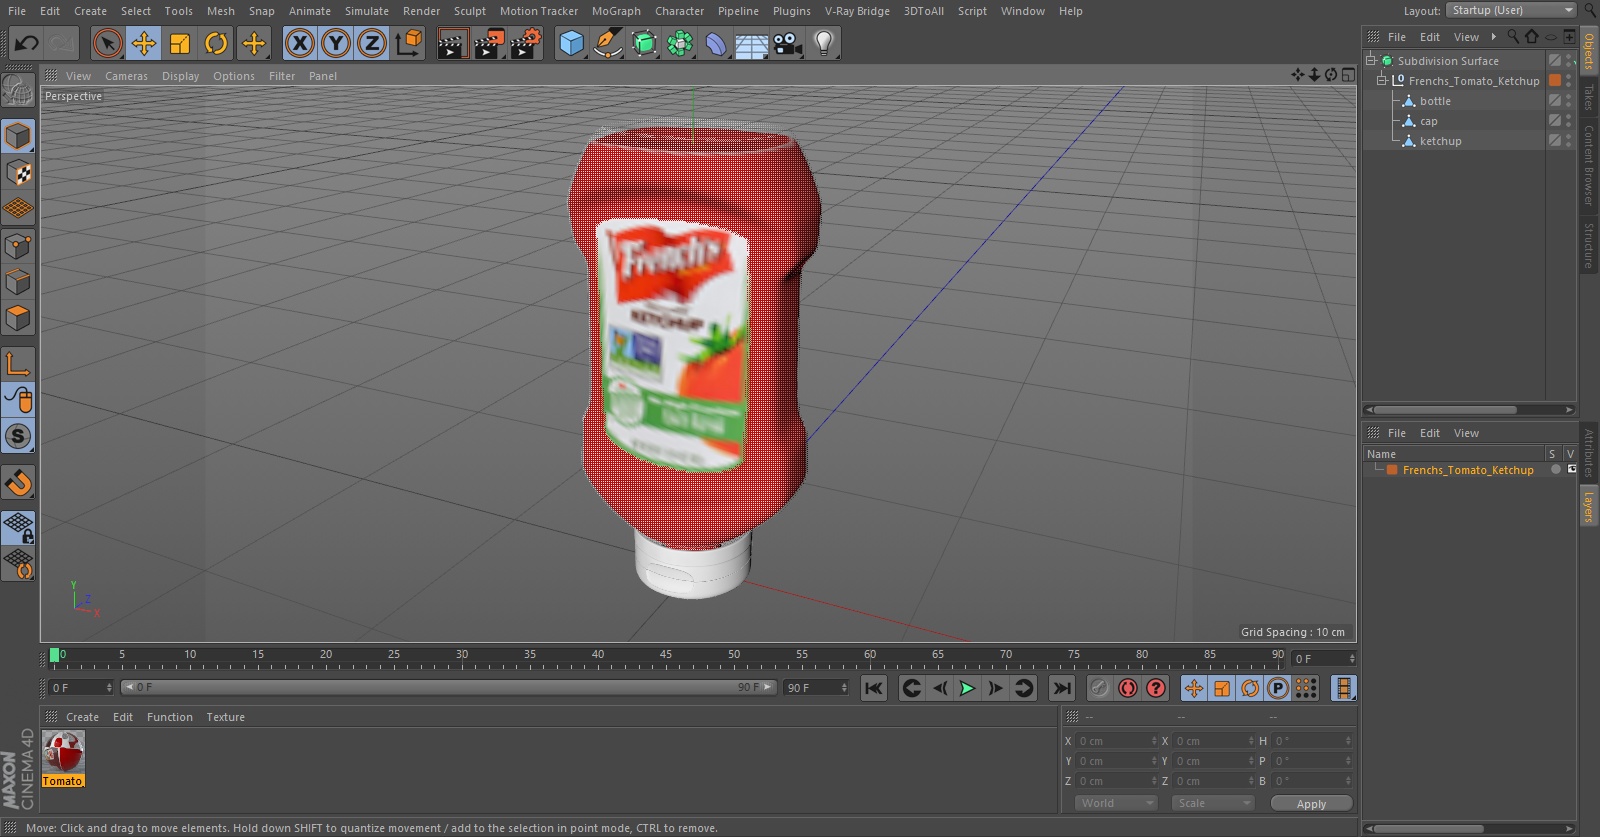Switch to Model mode
Viewport: 1600px width, 837px height.
click(19, 136)
